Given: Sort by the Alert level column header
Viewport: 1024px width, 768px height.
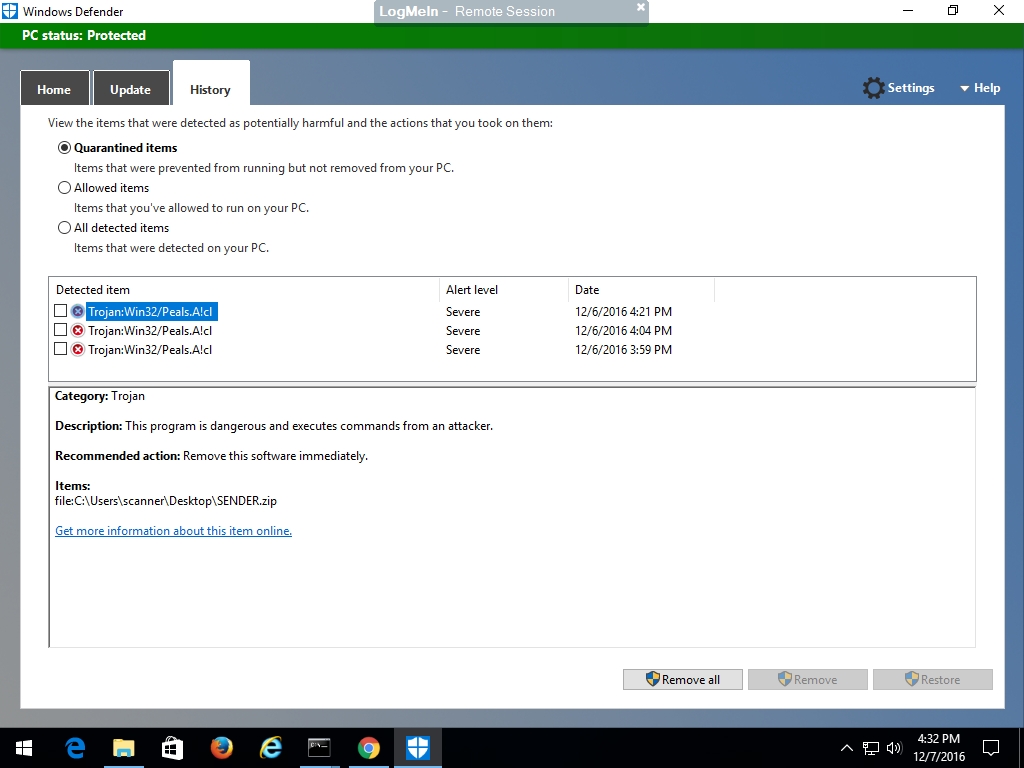Looking at the screenshot, I should pyautogui.click(x=504, y=290).
